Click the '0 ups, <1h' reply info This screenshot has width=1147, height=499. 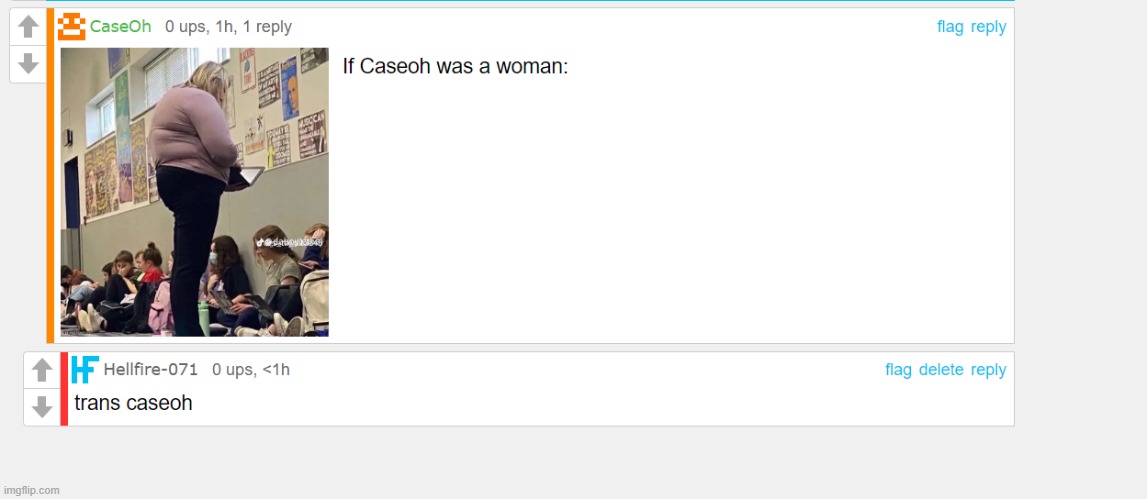point(251,370)
